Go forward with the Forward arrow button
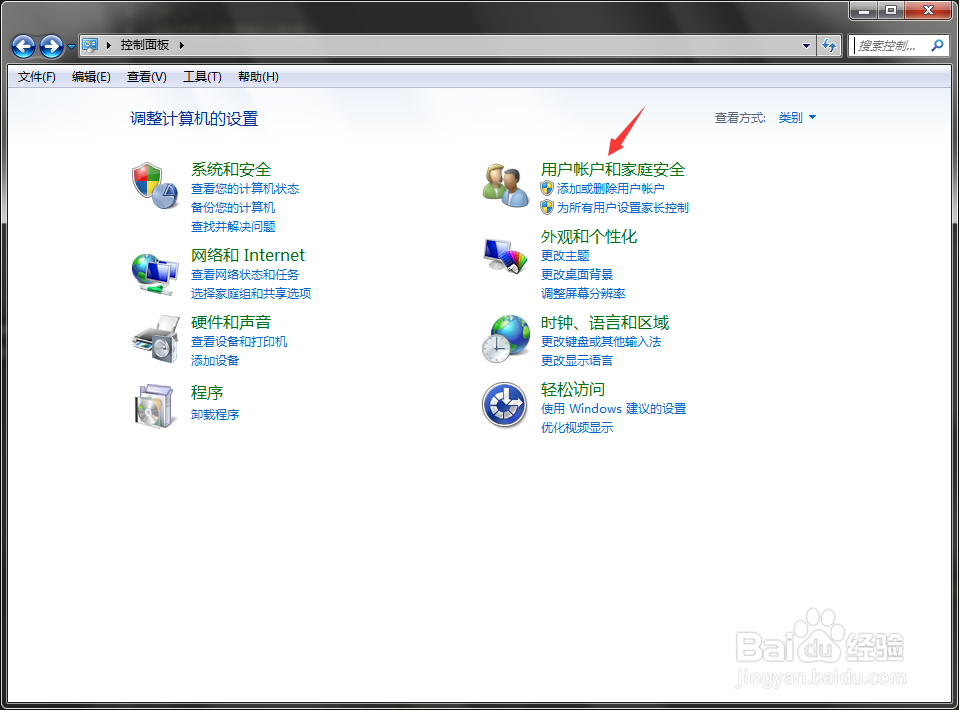 51,46
